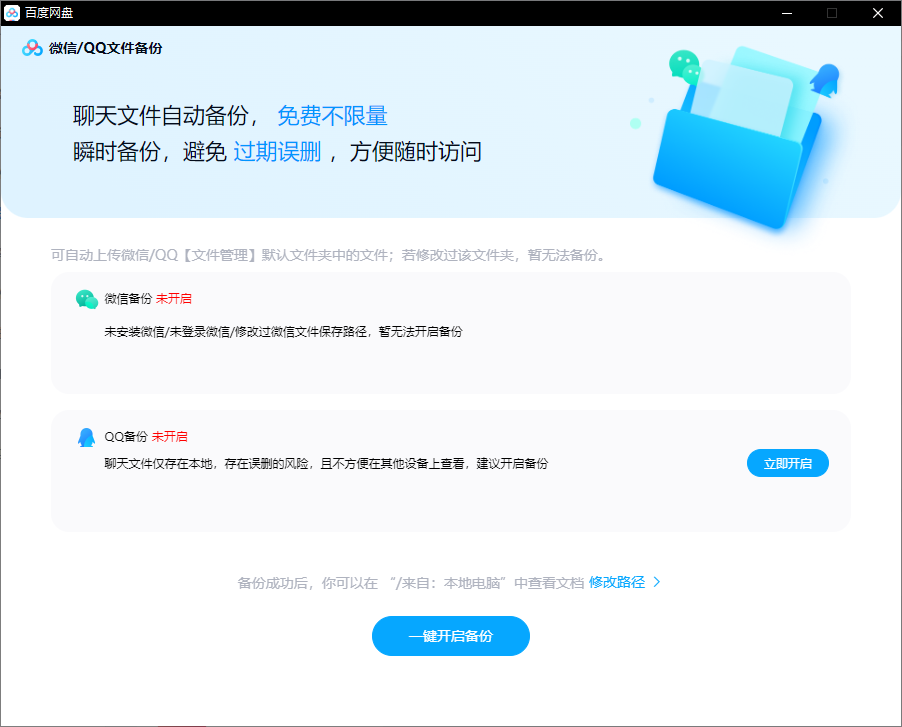The height and width of the screenshot is (727, 902).
Task: Enable backup with 一键开启备份 button
Action: point(451,635)
